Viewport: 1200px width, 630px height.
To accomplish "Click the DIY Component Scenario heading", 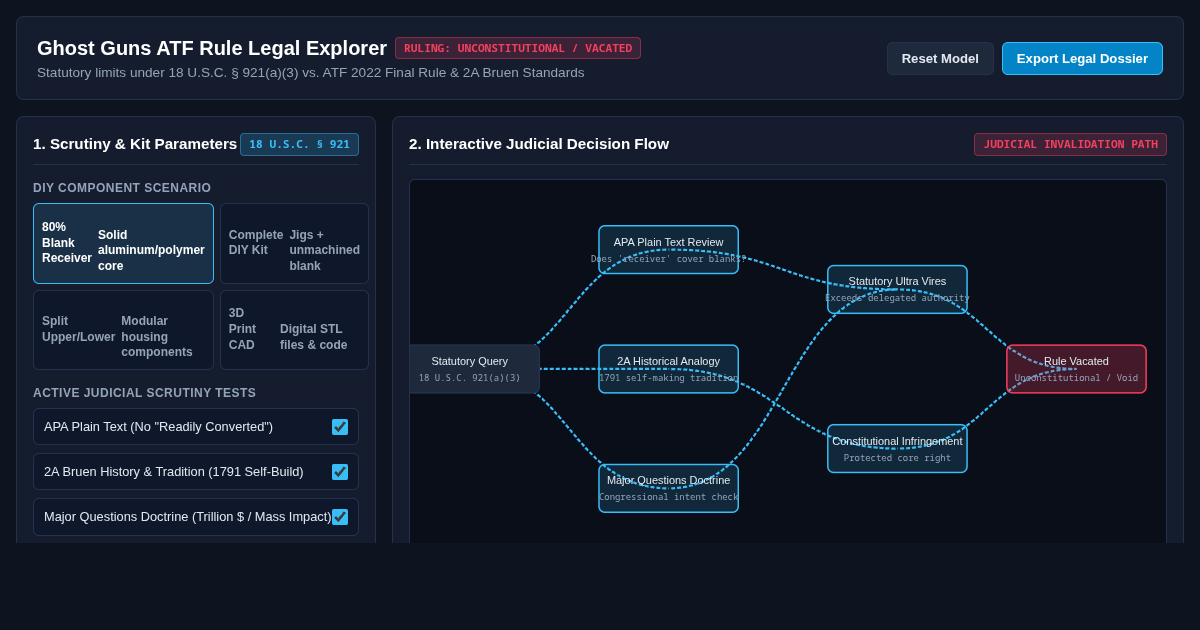I will pos(122,188).
